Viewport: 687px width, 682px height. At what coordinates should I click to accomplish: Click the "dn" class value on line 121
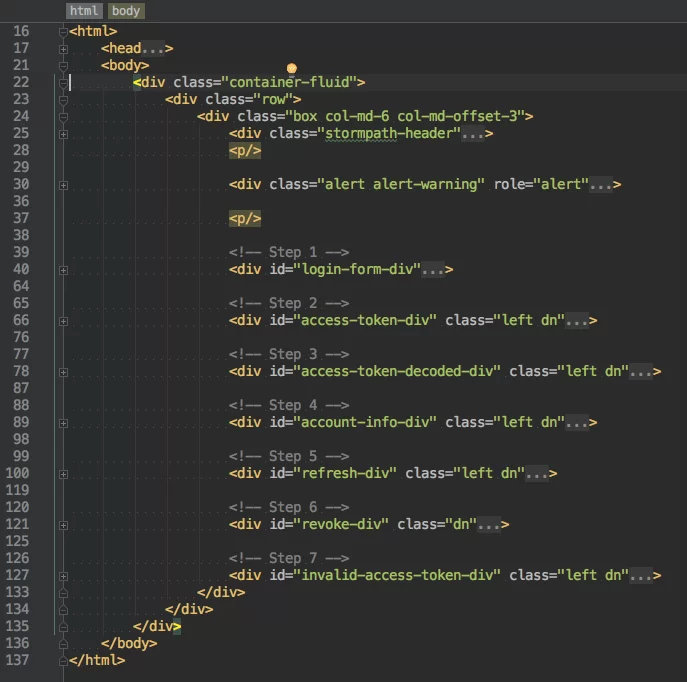(461, 524)
